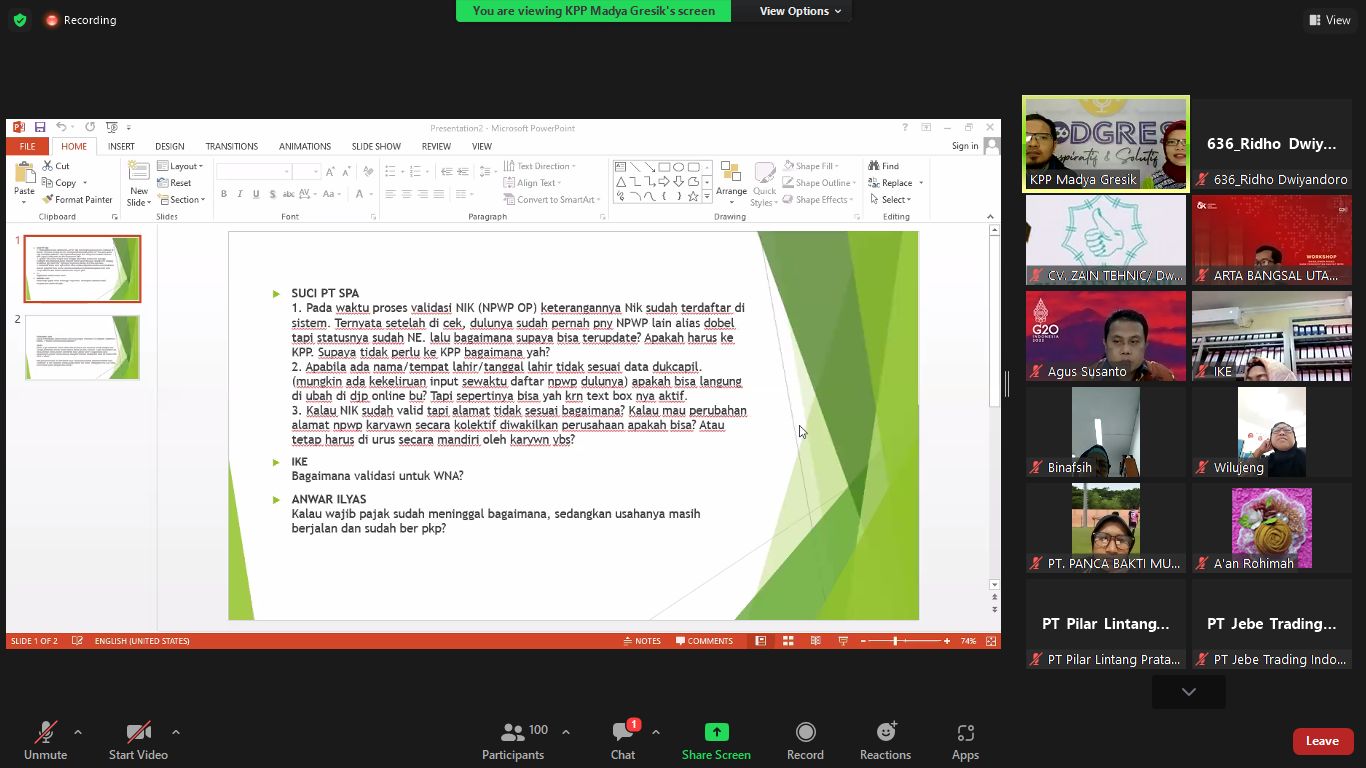This screenshot has height=768, width=1366.
Task: Switch the Zoom View layout
Action: click(1329, 20)
